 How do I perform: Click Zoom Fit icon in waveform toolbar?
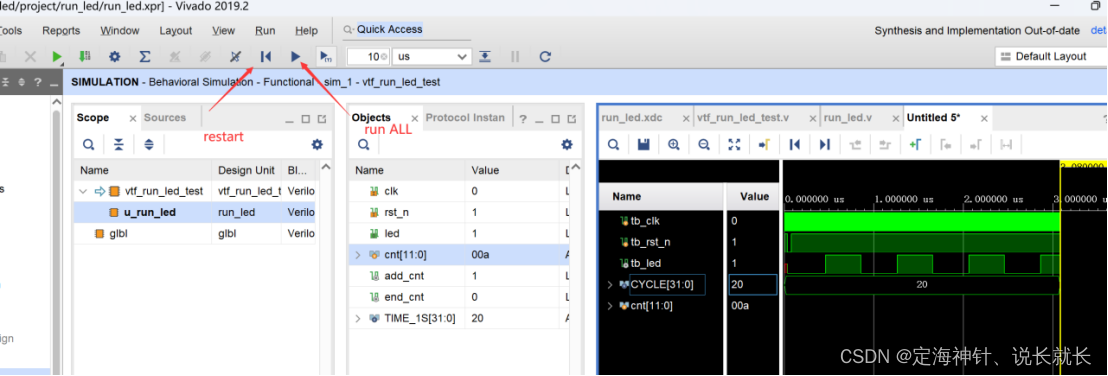pos(734,144)
